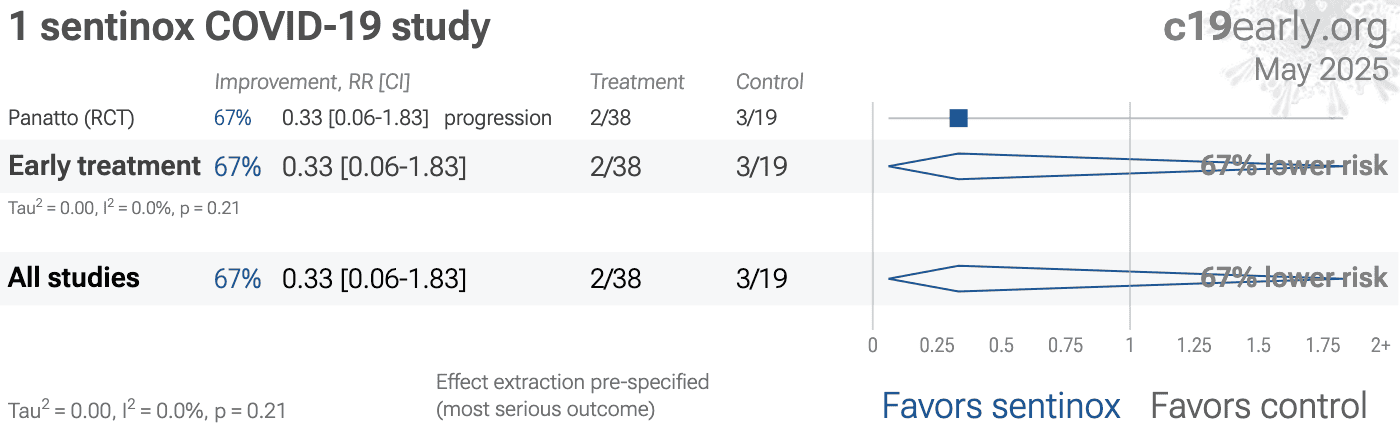This screenshot has height=429, width=1400.
Task: Click the Treatment column header
Action: coord(637,82)
